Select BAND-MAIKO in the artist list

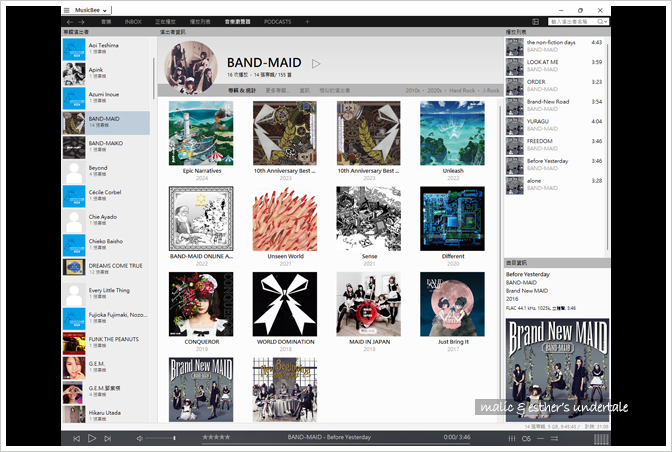pos(106,147)
